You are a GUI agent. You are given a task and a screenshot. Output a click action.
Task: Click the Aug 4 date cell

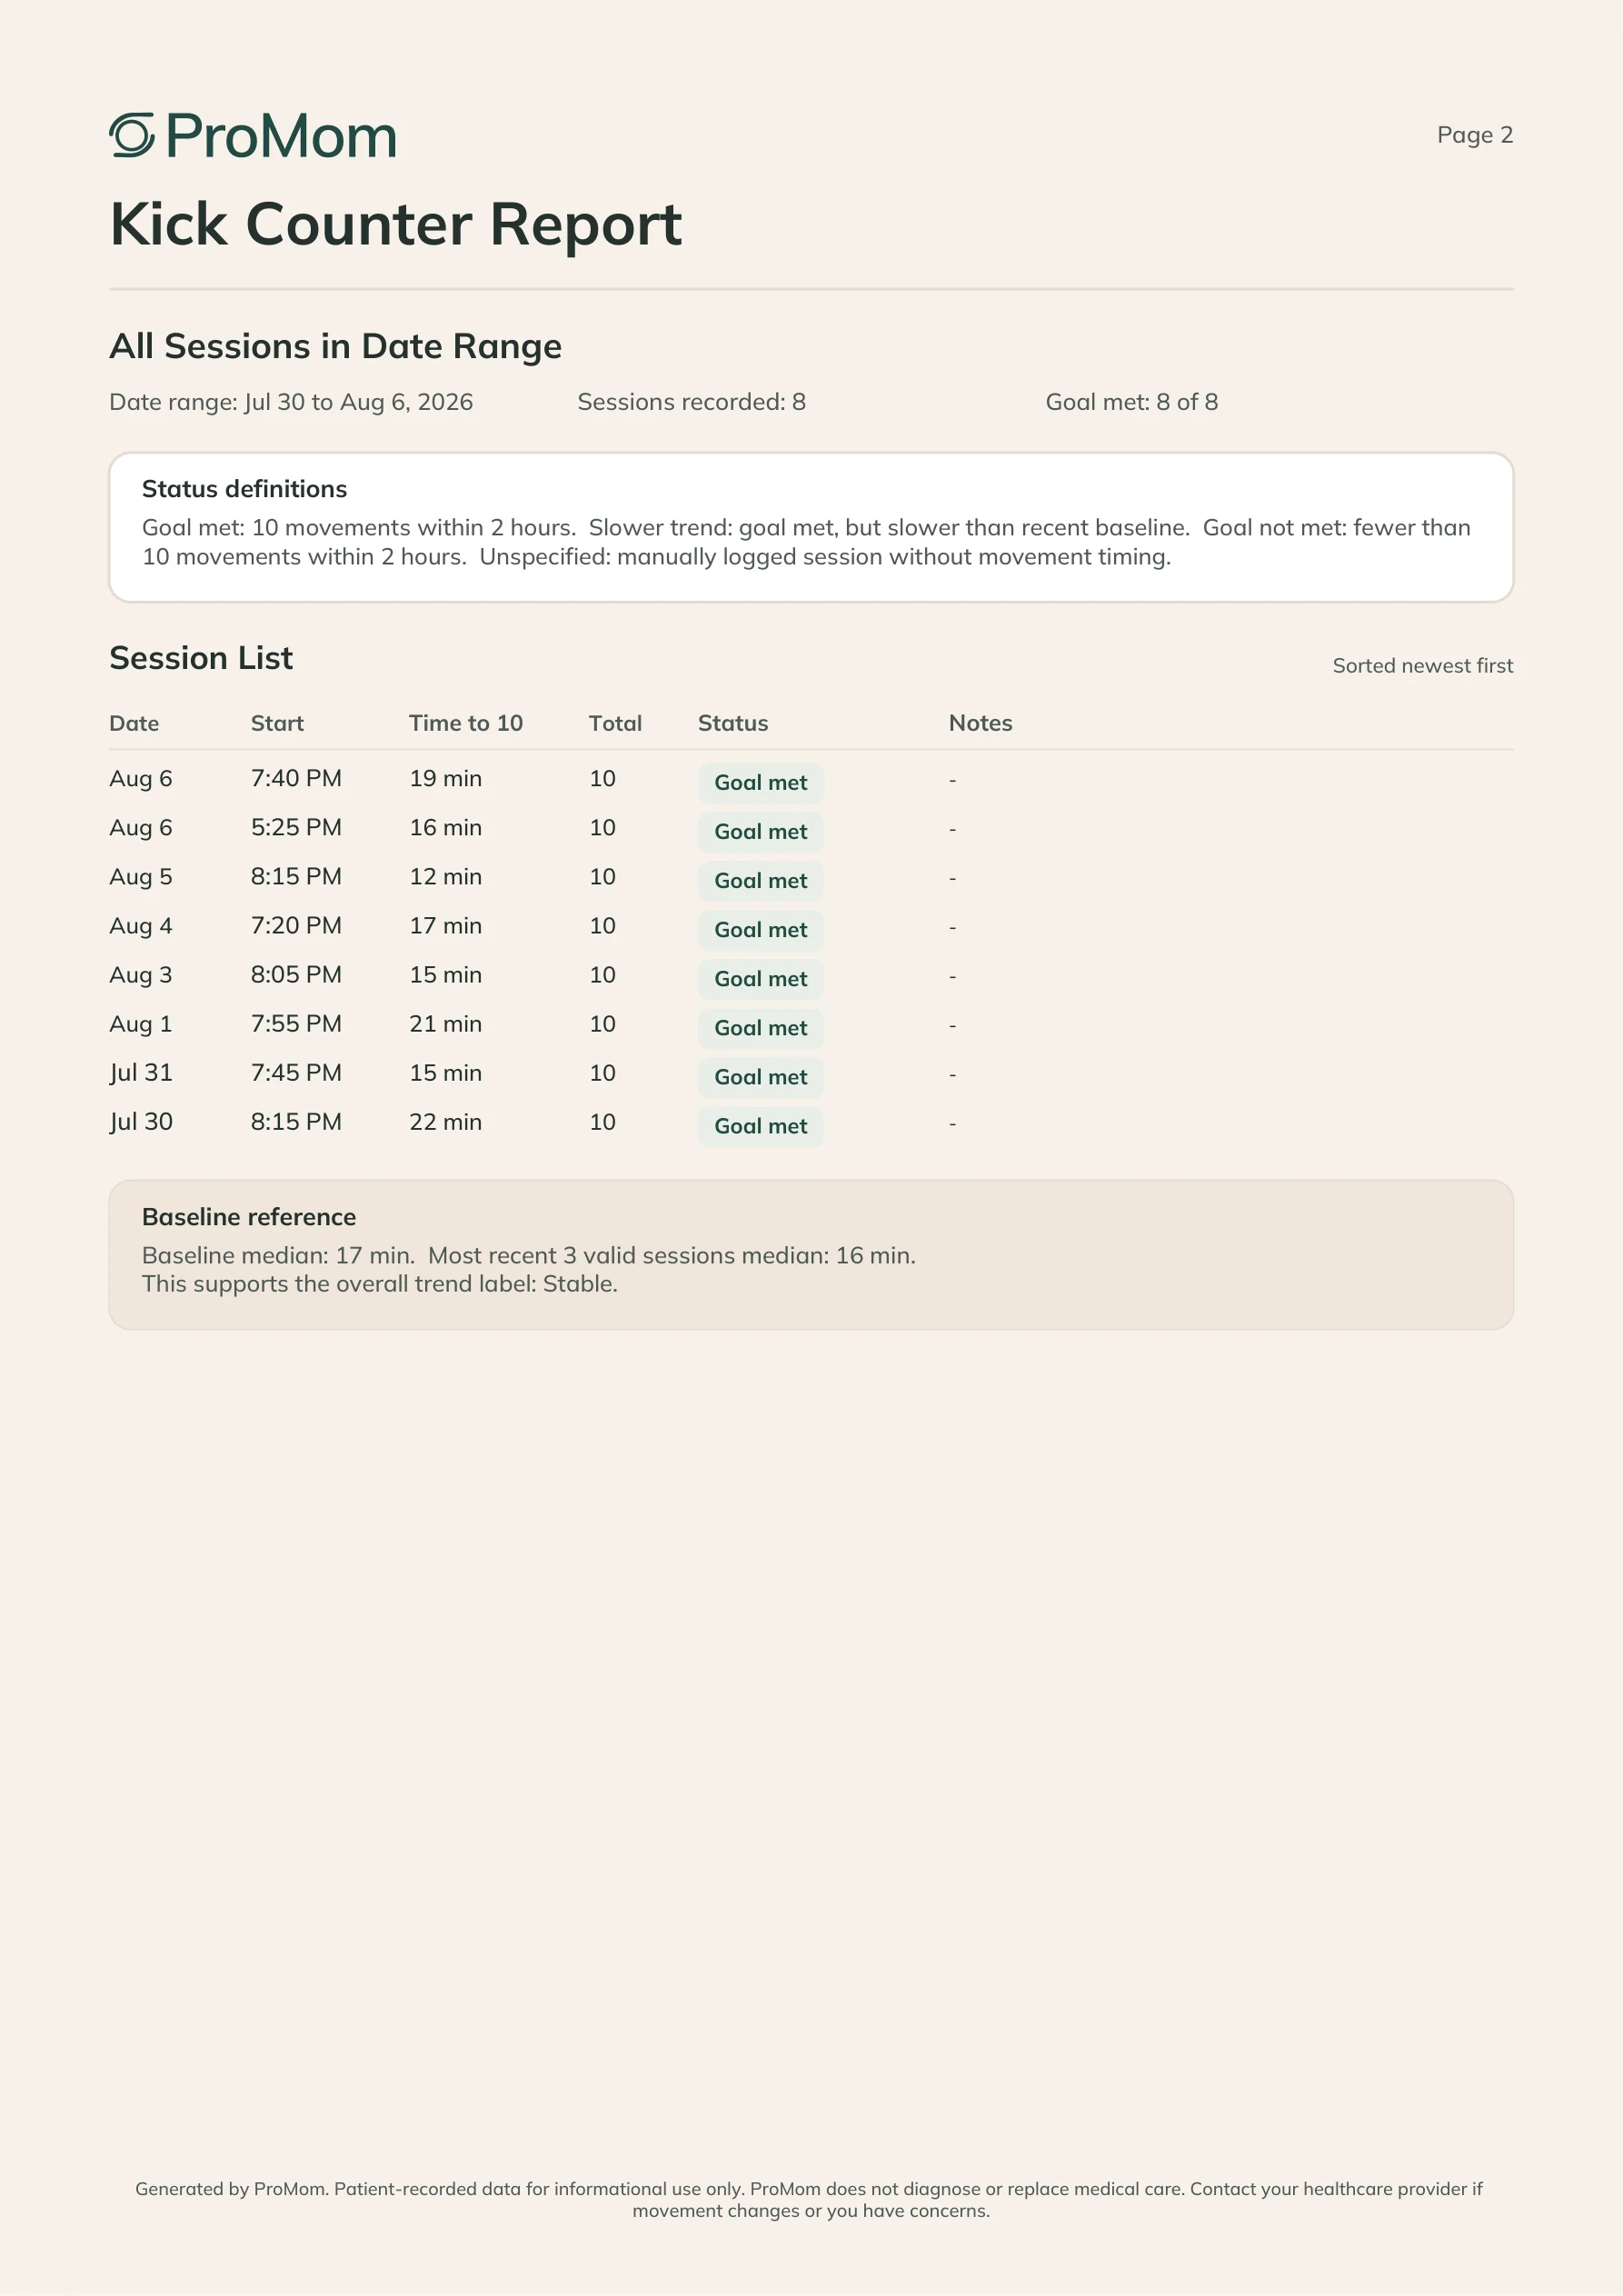tap(141, 926)
